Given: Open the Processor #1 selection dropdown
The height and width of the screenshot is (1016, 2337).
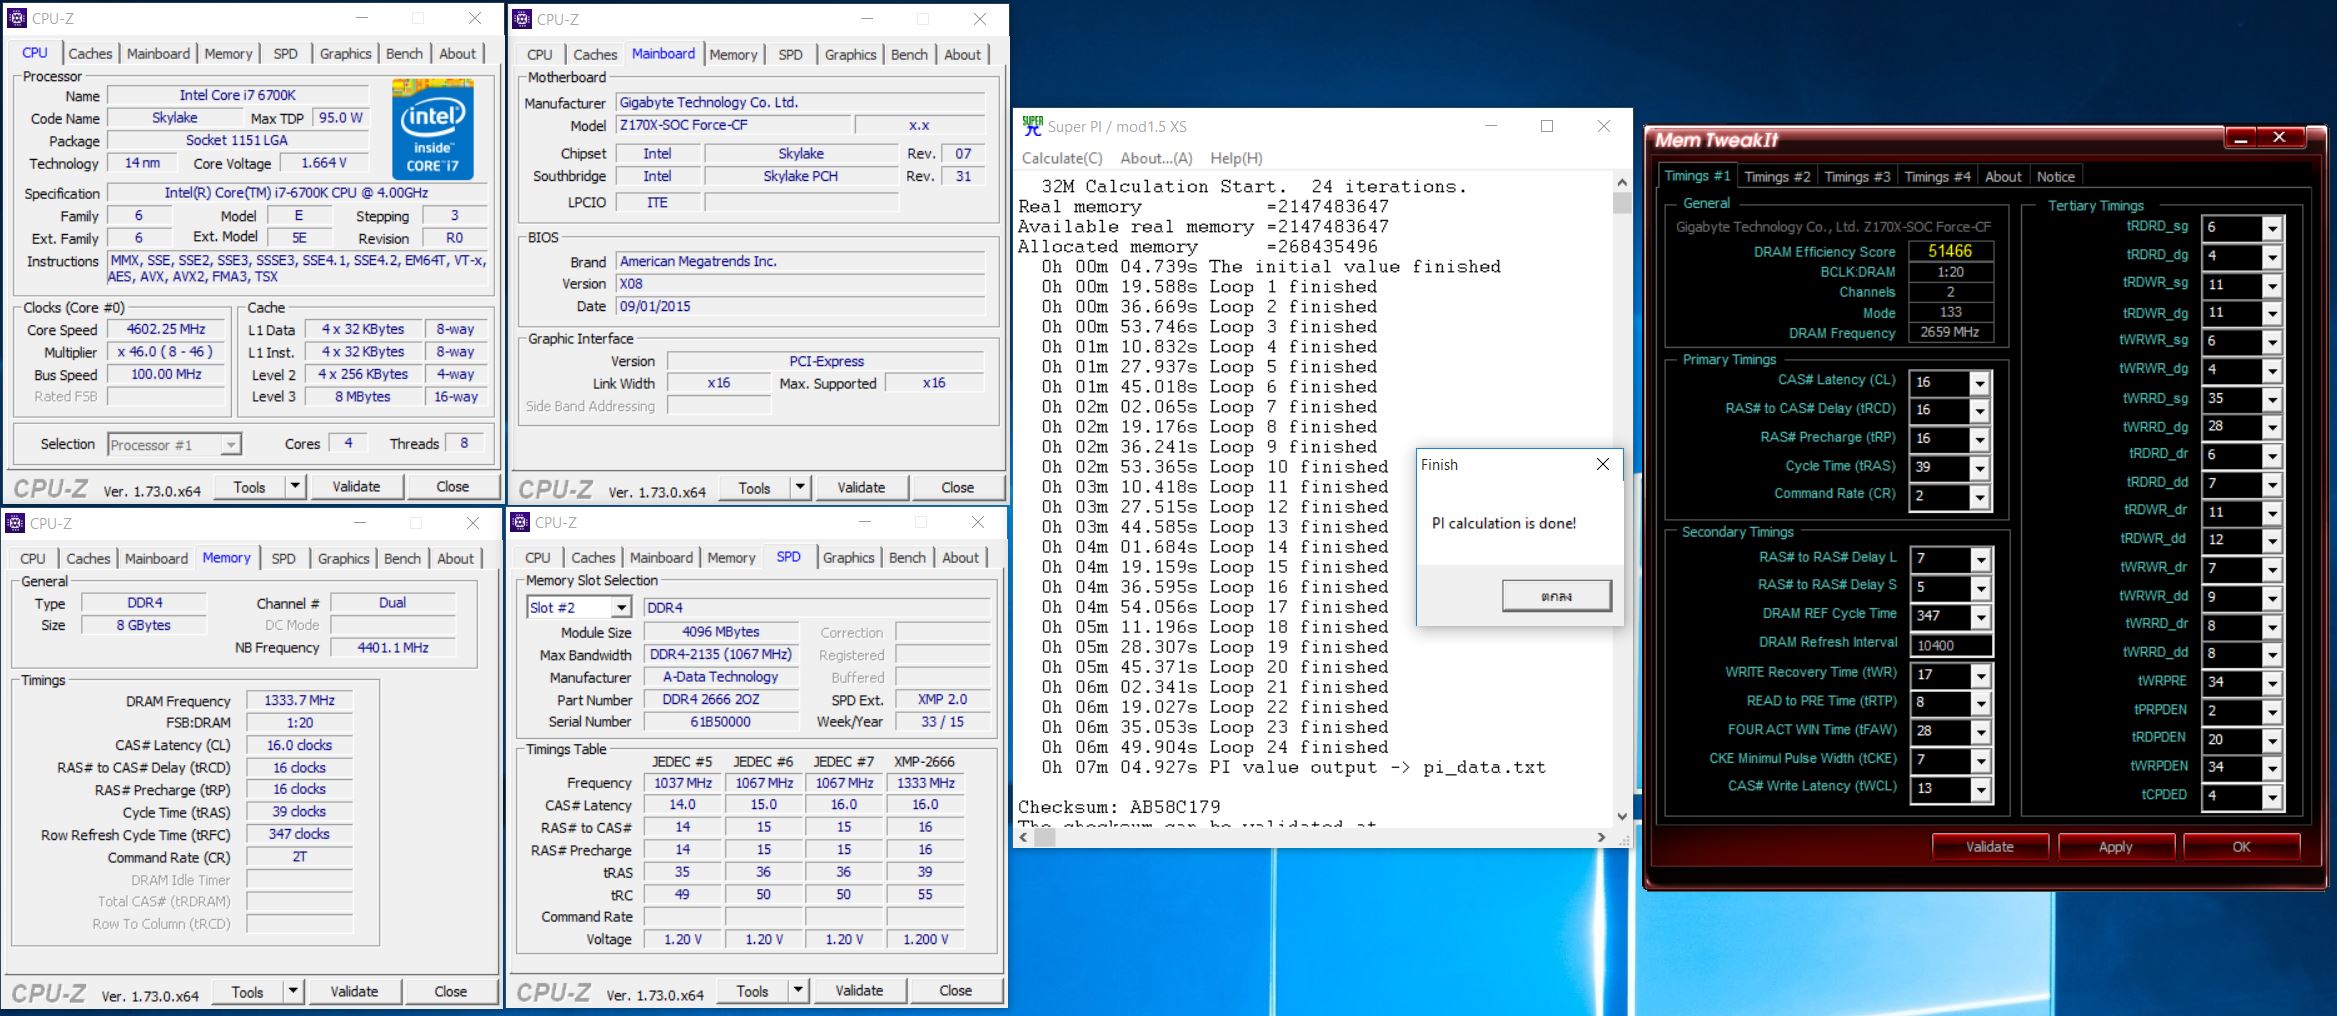Looking at the screenshot, I should click(x=231, y=444).
